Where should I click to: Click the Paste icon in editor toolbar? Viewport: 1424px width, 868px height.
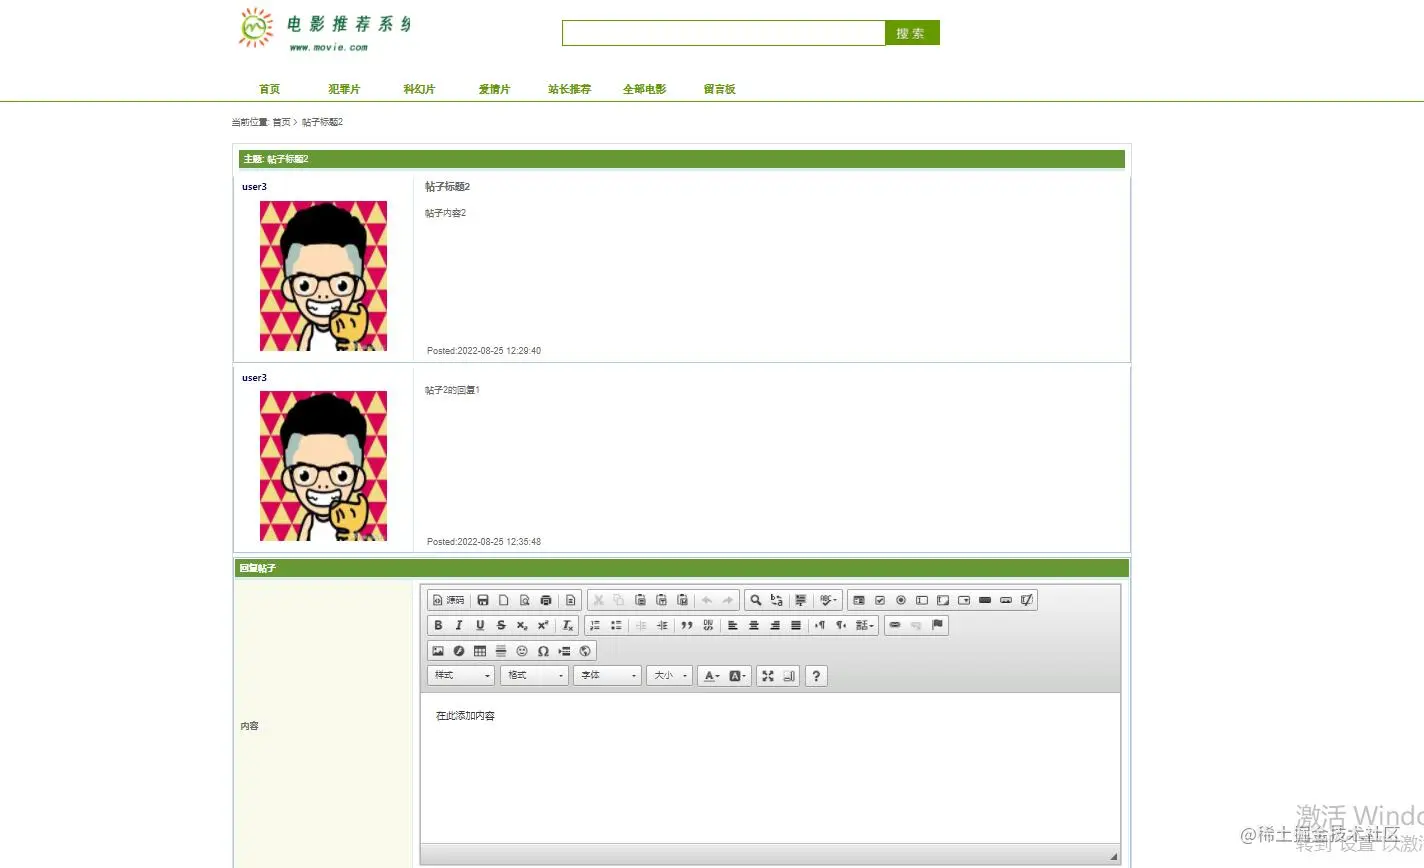click(x=640, y=600)
